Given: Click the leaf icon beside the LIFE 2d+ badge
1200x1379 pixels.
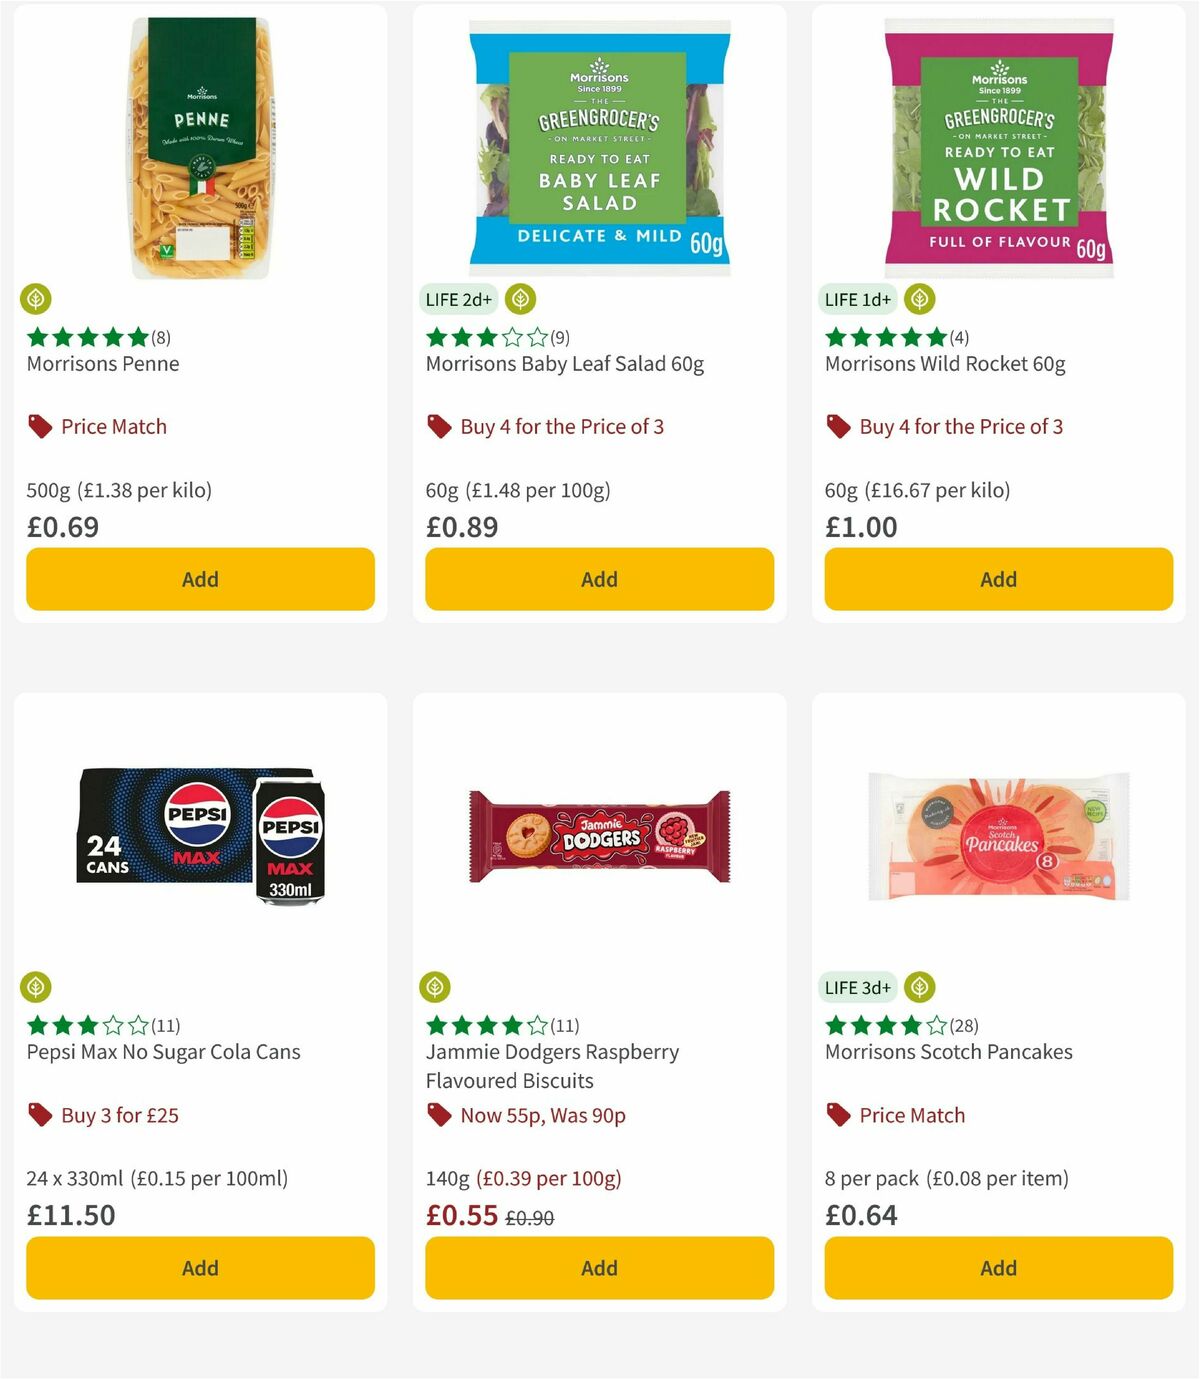Looking at the screenshot, I should point(519,299).
